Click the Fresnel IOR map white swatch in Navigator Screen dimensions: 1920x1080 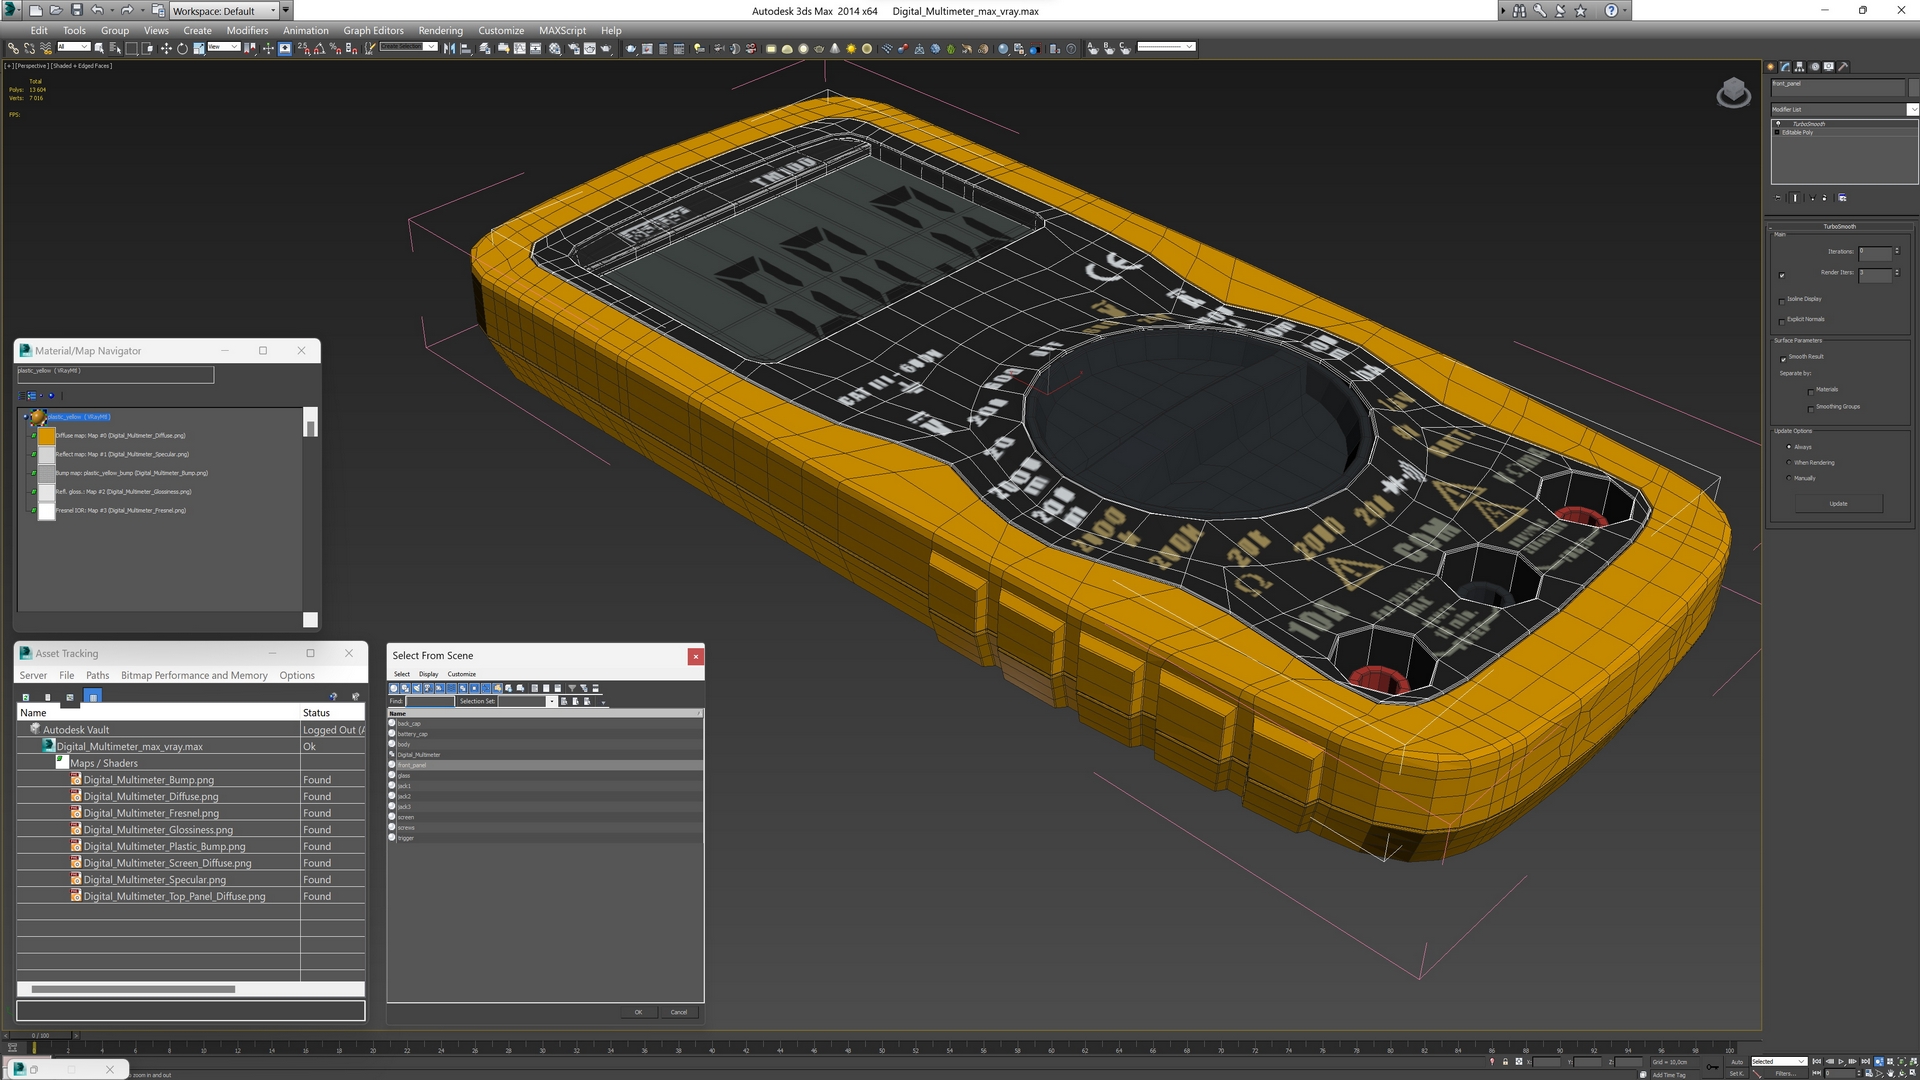46,511
